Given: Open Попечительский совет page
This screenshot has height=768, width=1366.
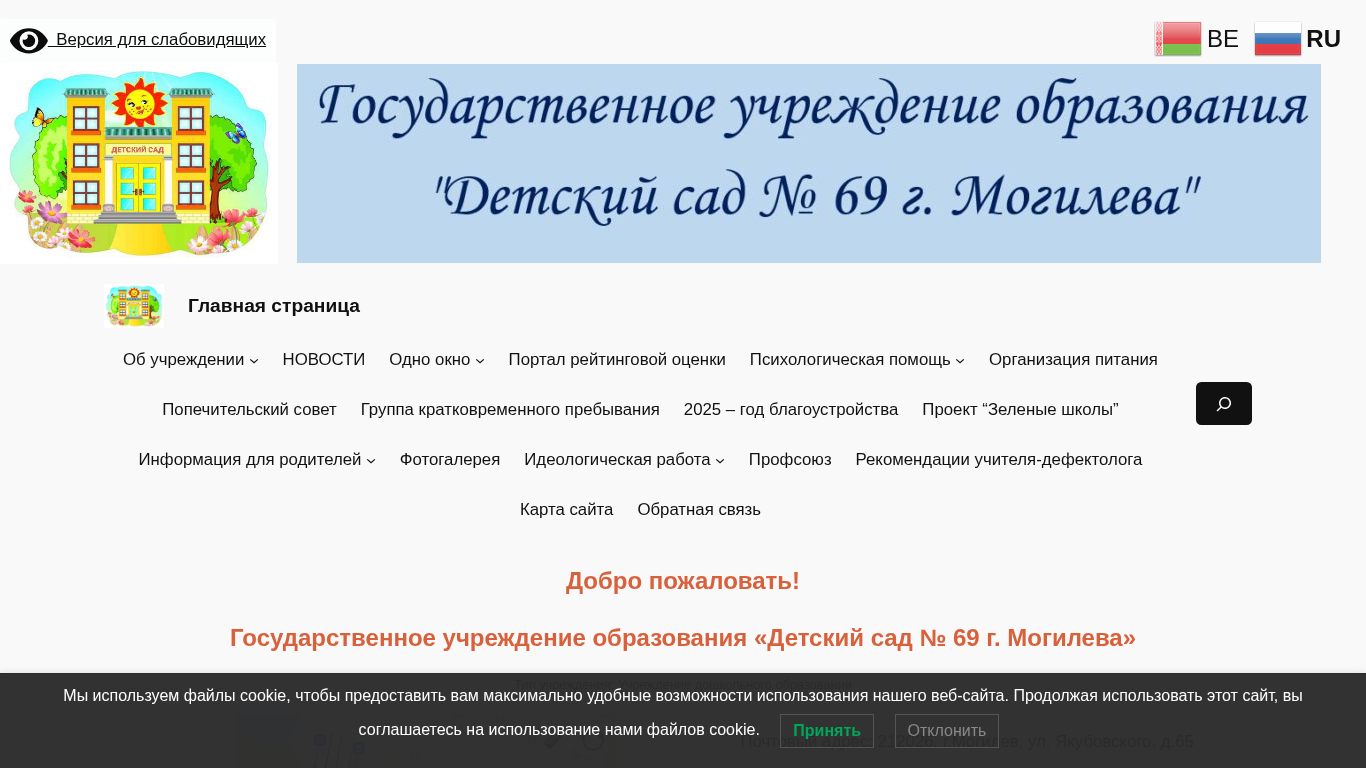Looking at the screenshot, I should [249, 410].
